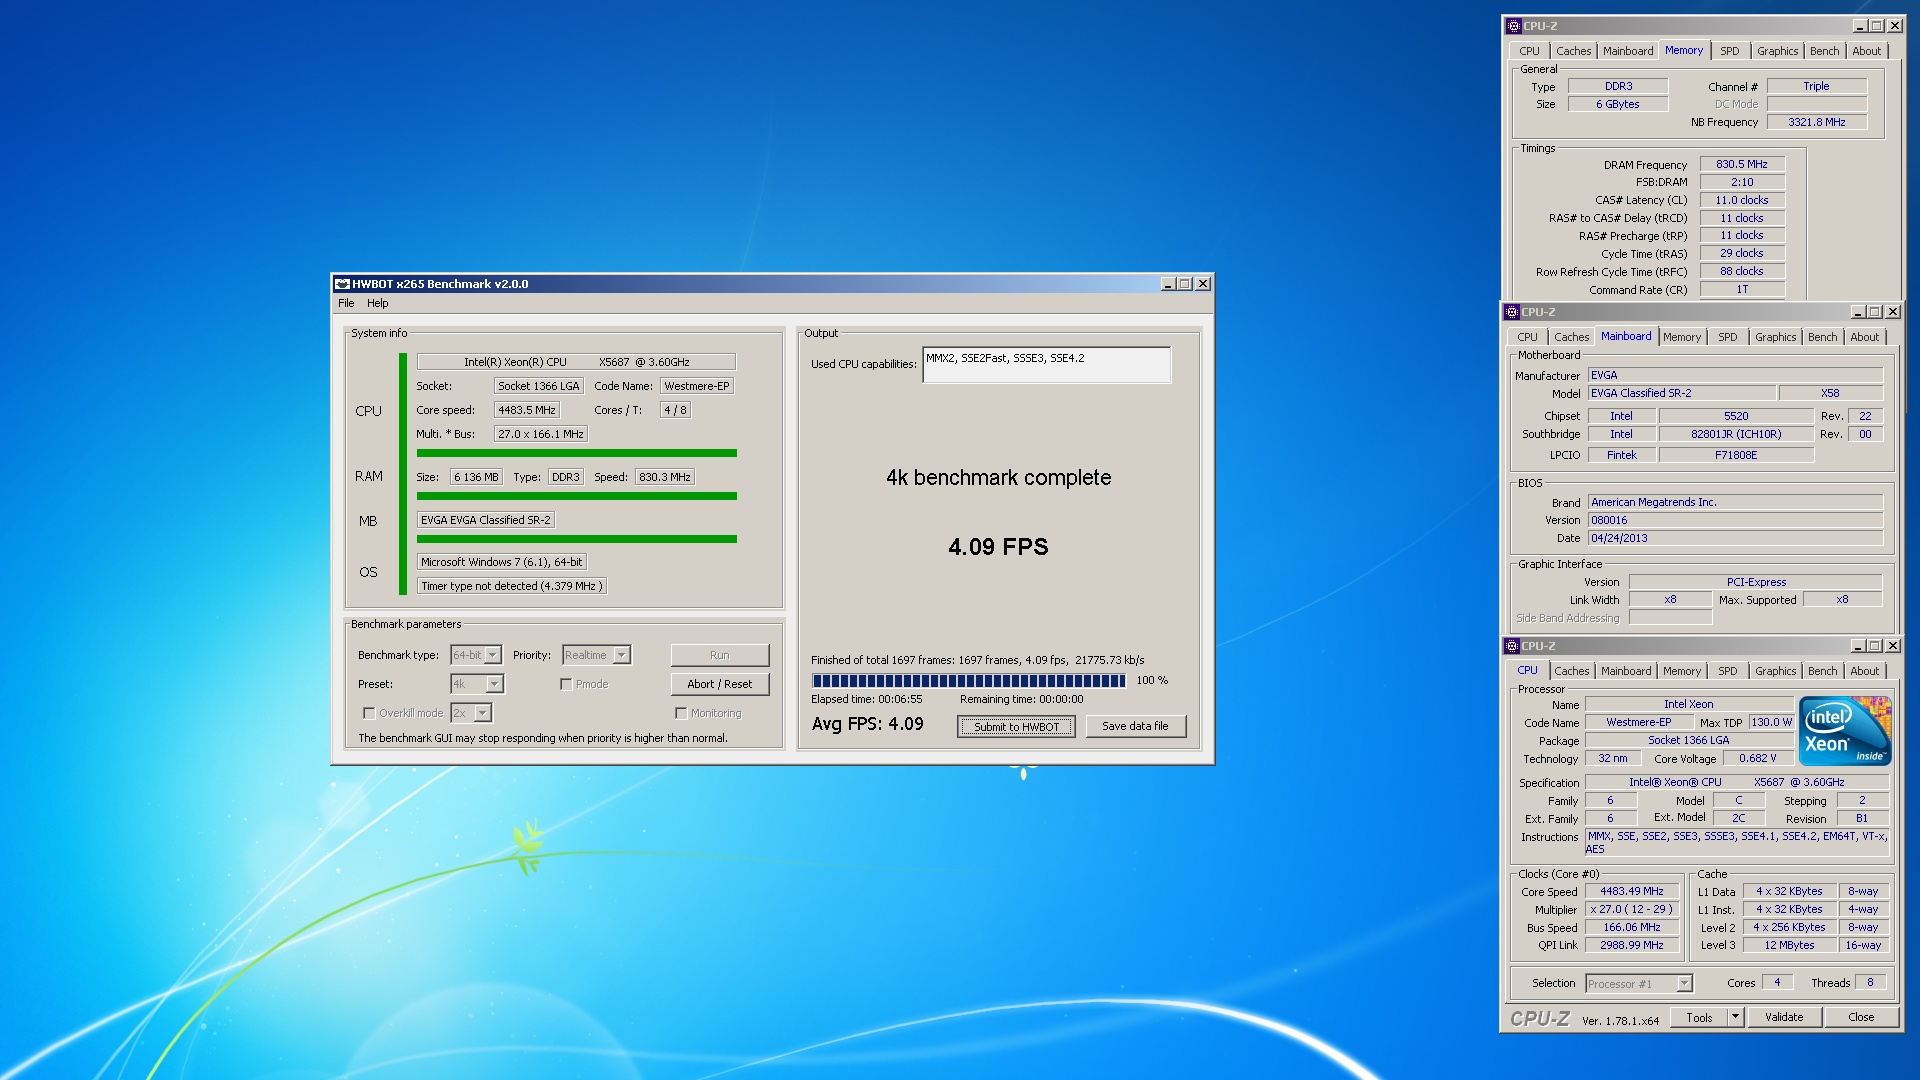
Task: Click the HWBOT x265 Benchmark title bar icon
Action: click(x=342, y=284)
